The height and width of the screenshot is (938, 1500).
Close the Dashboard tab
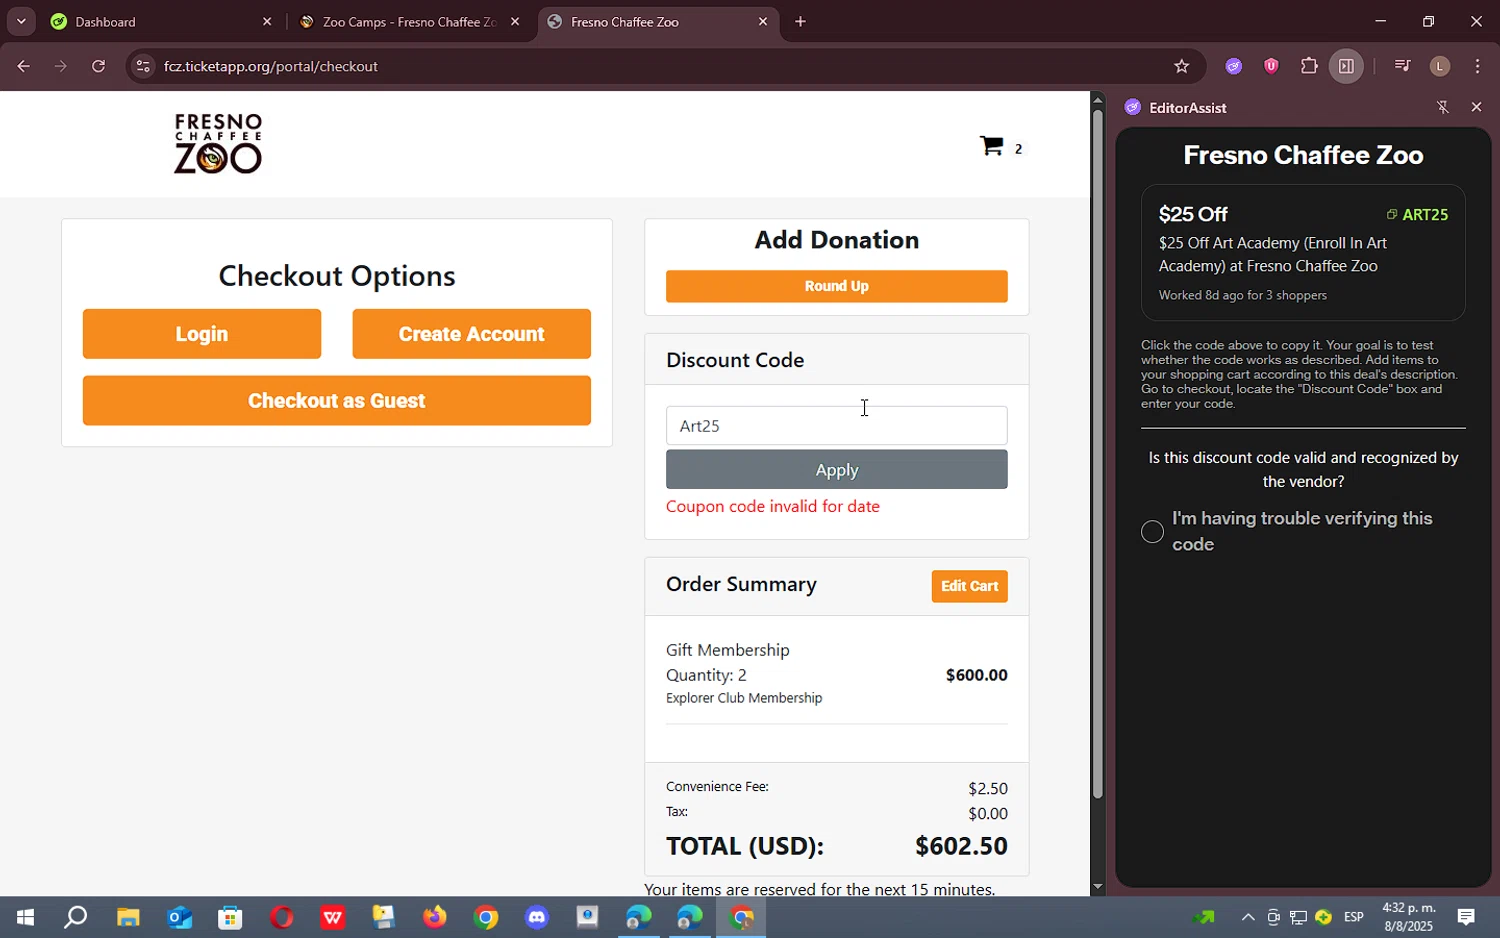[267, 21]
